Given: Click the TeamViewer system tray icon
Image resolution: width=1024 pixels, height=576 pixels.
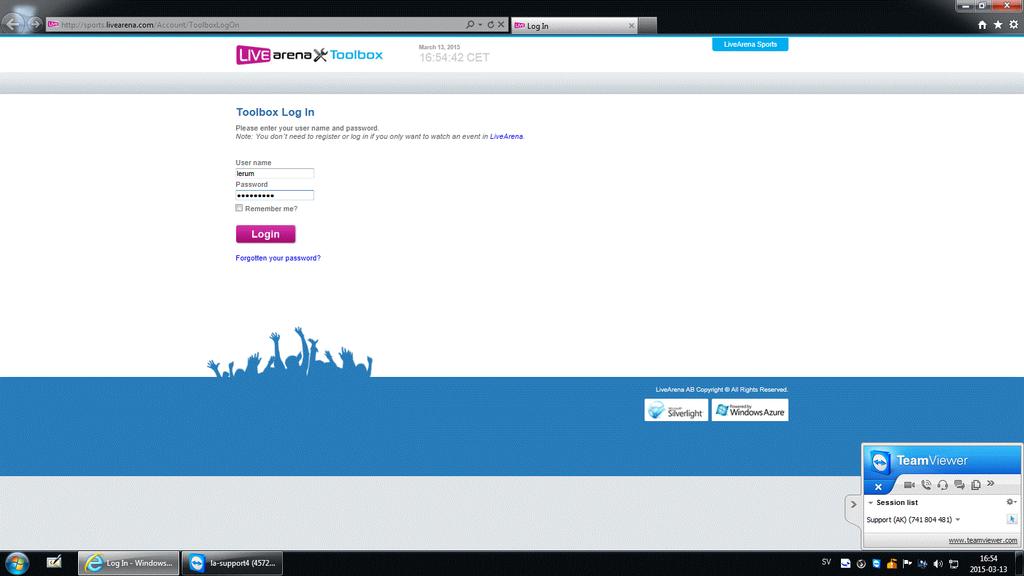Looking at the screenshot, I should coord(876,564).
